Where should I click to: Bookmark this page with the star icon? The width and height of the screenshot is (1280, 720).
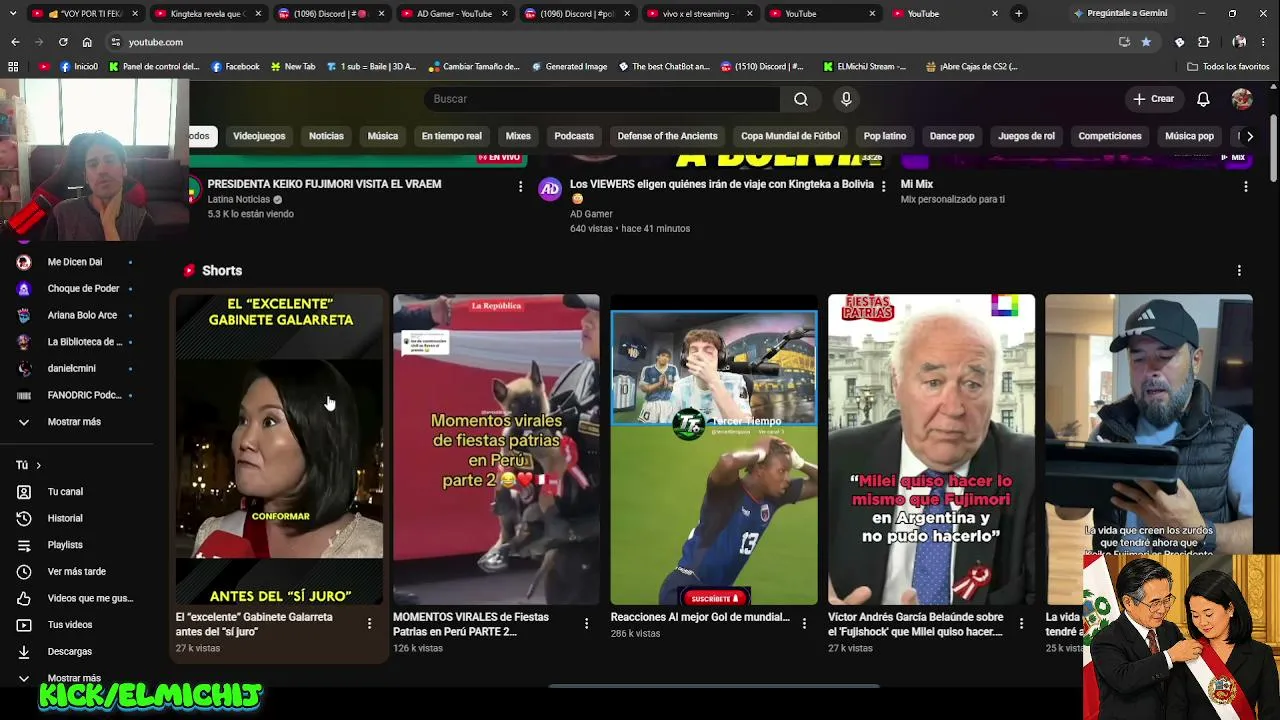1146,42
